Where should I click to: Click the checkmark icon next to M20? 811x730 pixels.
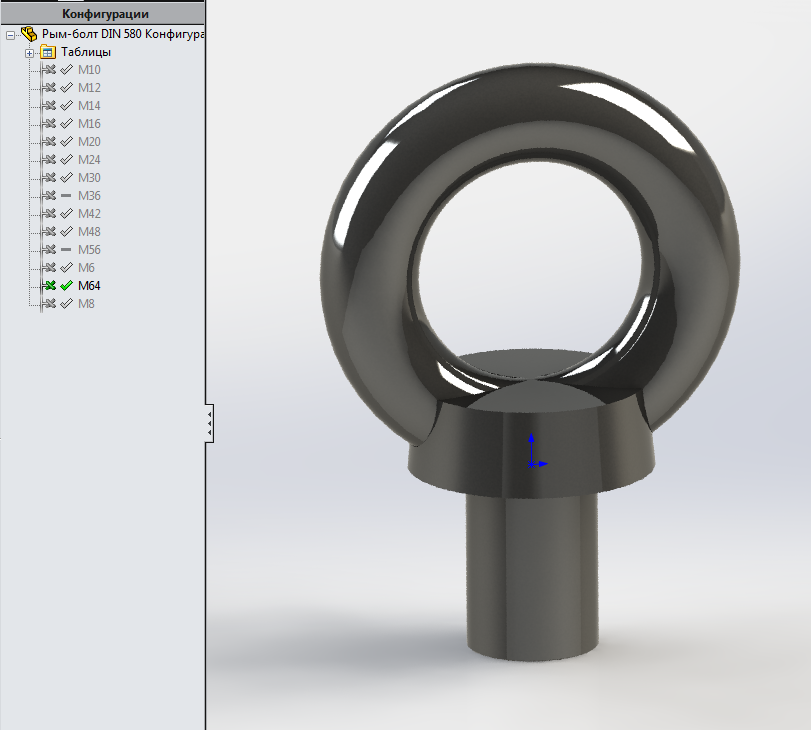coord(66,142)
